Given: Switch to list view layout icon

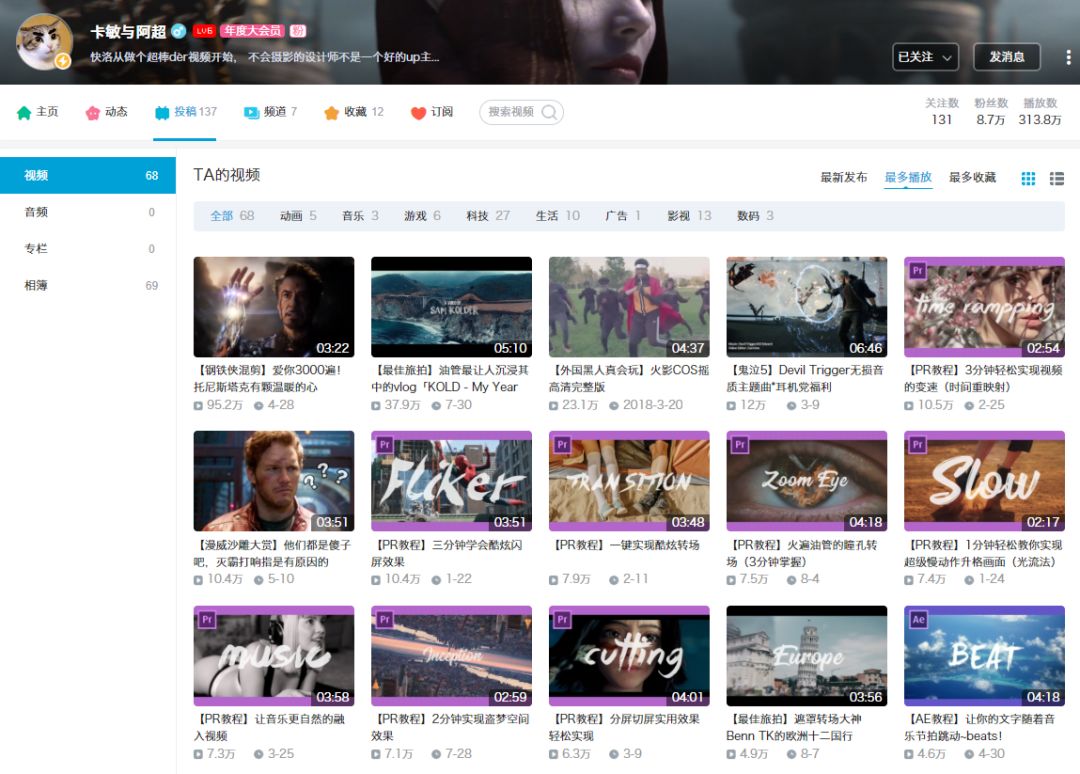Looking at the screenshot, I should click(1057, 178).
